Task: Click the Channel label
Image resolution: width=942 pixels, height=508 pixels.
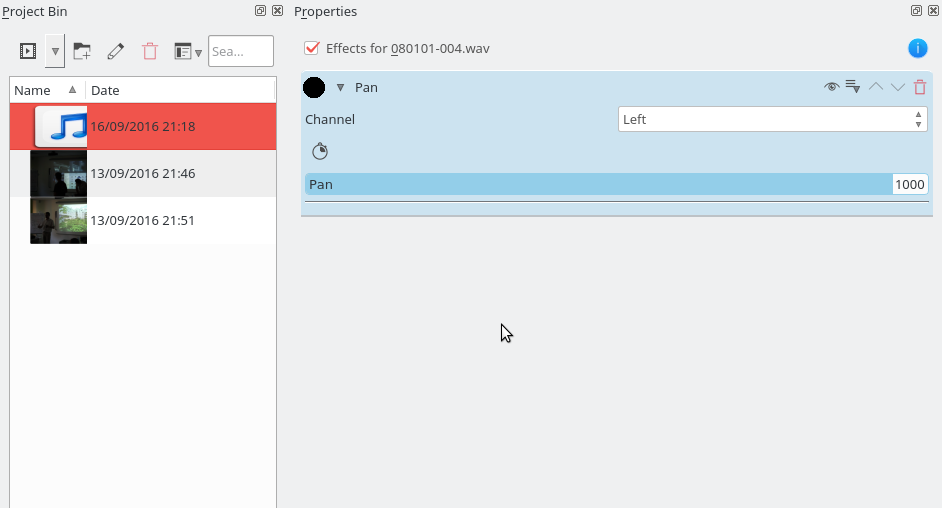Action: click(x=330, y=119)
